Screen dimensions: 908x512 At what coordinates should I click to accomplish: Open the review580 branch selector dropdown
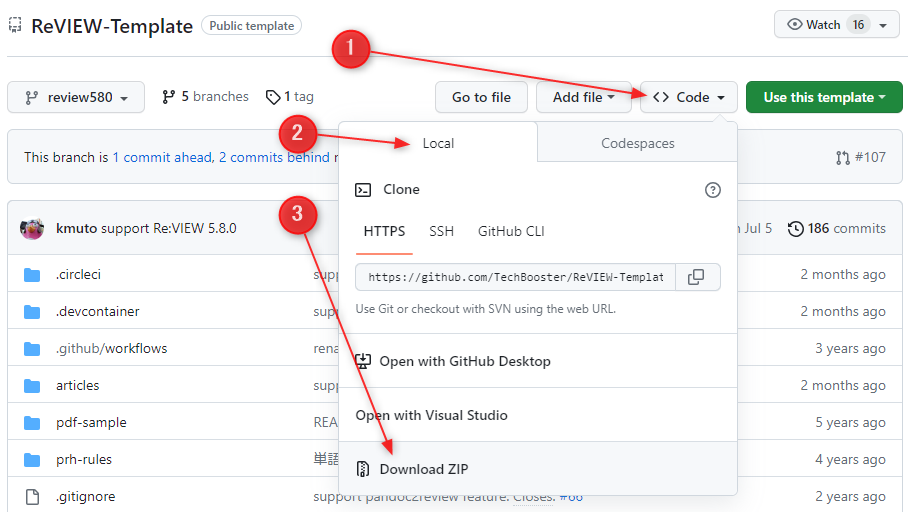click(76, 97)
